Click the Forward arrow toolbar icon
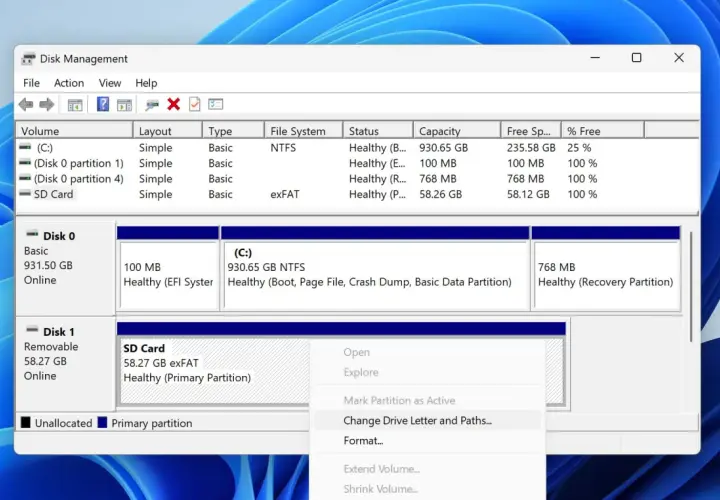 coord(47,105)
